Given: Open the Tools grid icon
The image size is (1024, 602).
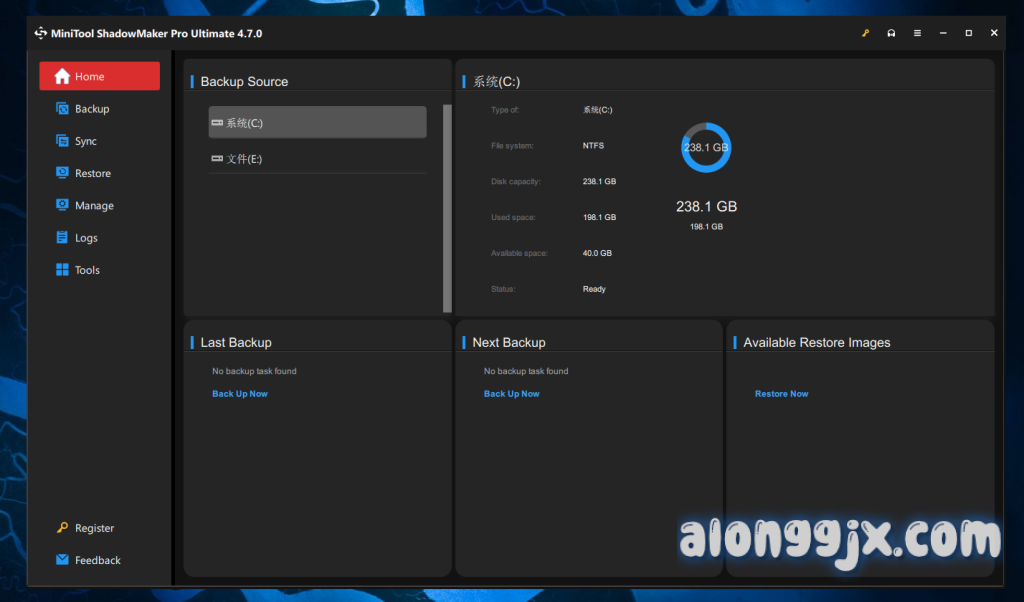Looking at the screenshot, I should click(x=62, y=270).
